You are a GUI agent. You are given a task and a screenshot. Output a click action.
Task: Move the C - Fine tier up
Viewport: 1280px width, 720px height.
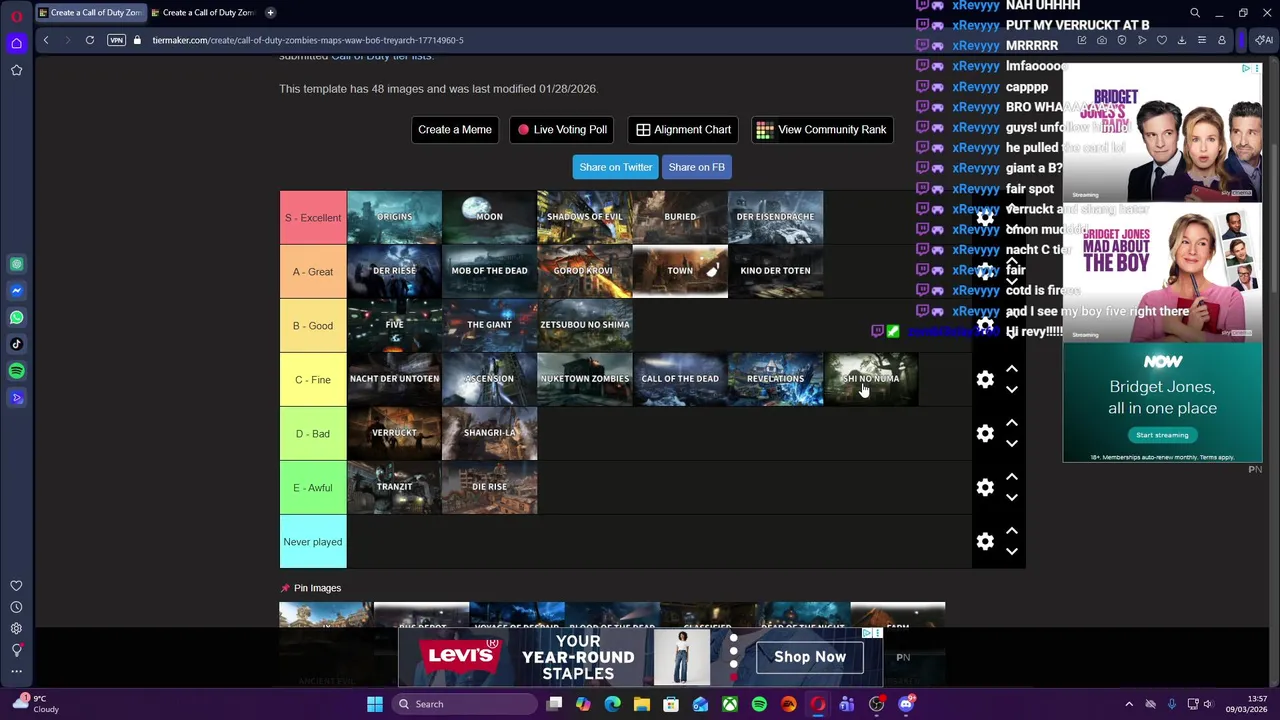click(x=1012, y=369)
